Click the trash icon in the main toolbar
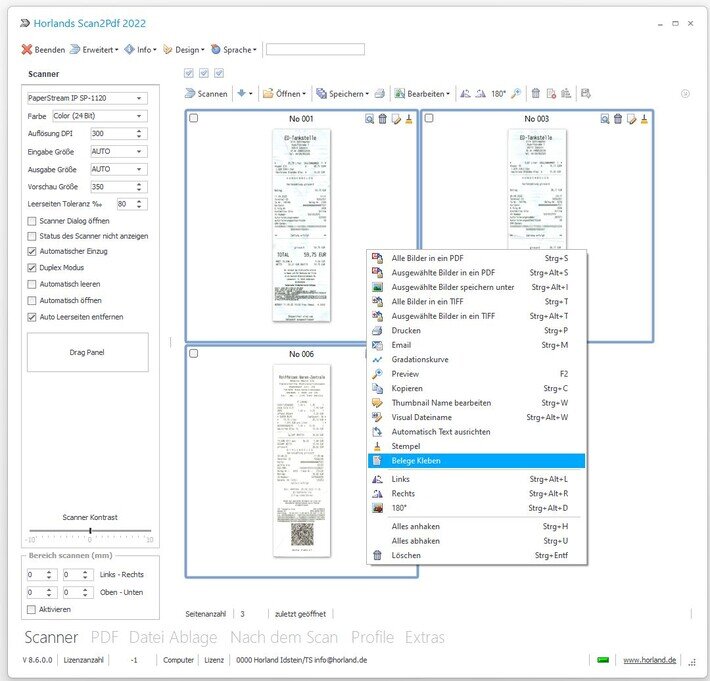 pyautogui.click(x=536, y=94)
